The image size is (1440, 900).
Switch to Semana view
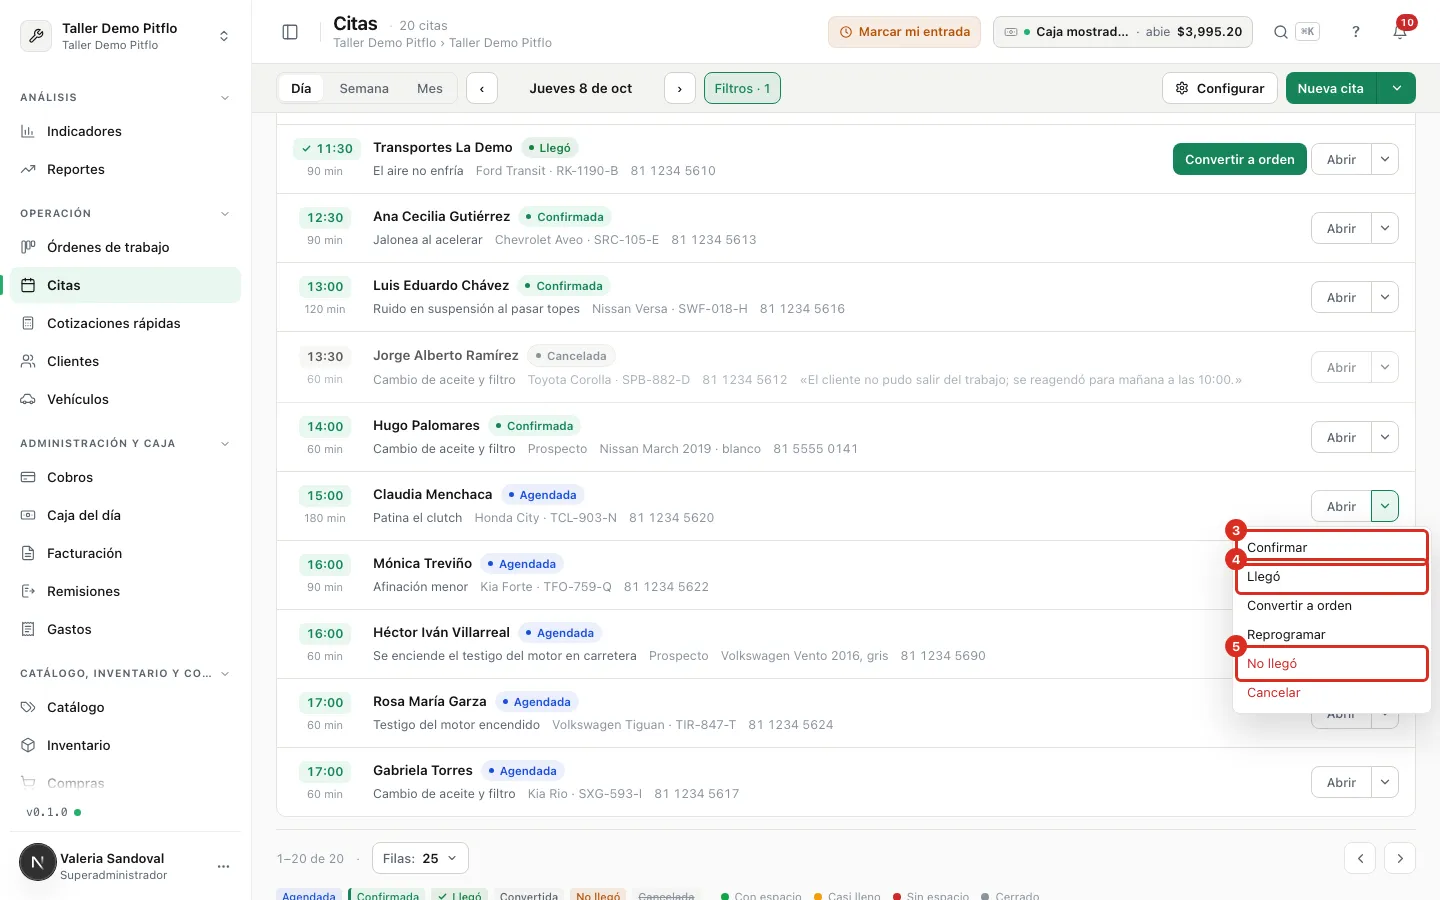pos(364,88)
